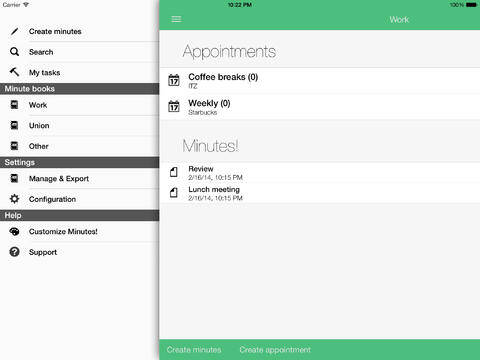The height and width of the screenshot is (360, 480).
Task: Tap the hamburger menu icon in green header
Action: click(176, 19)
